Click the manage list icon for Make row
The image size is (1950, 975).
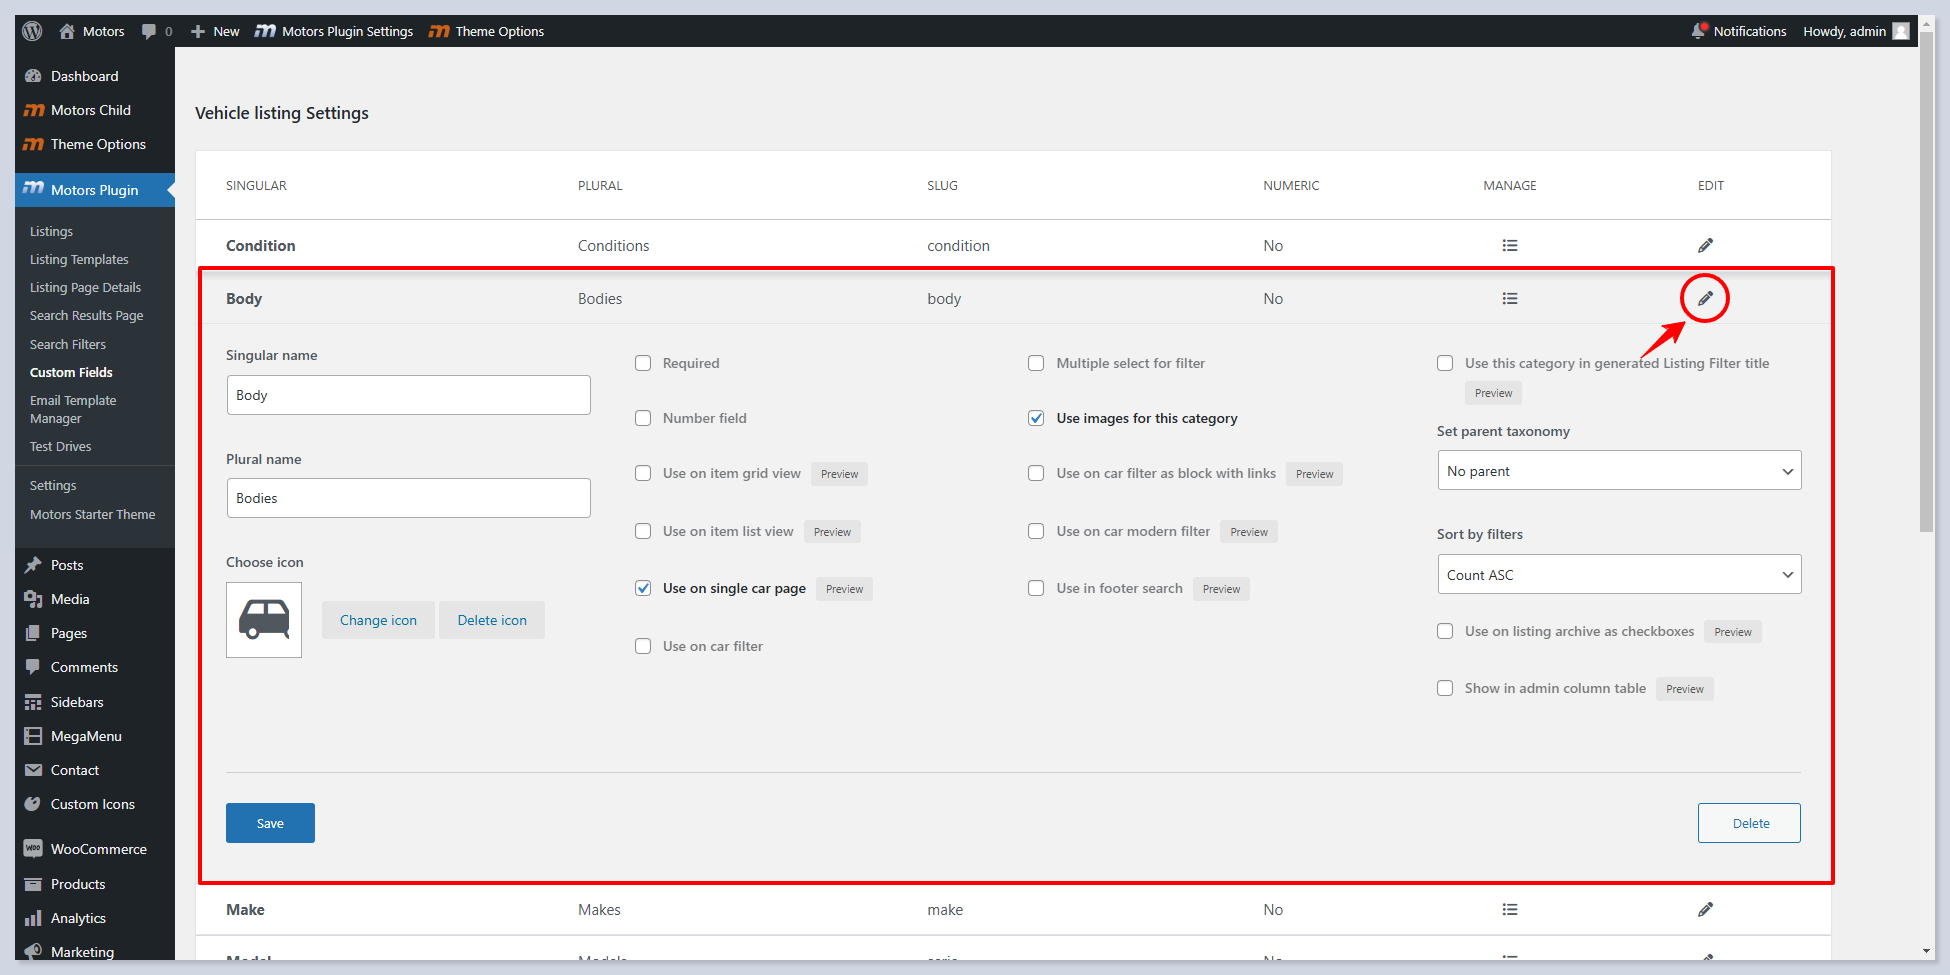tap(1509, 910)
